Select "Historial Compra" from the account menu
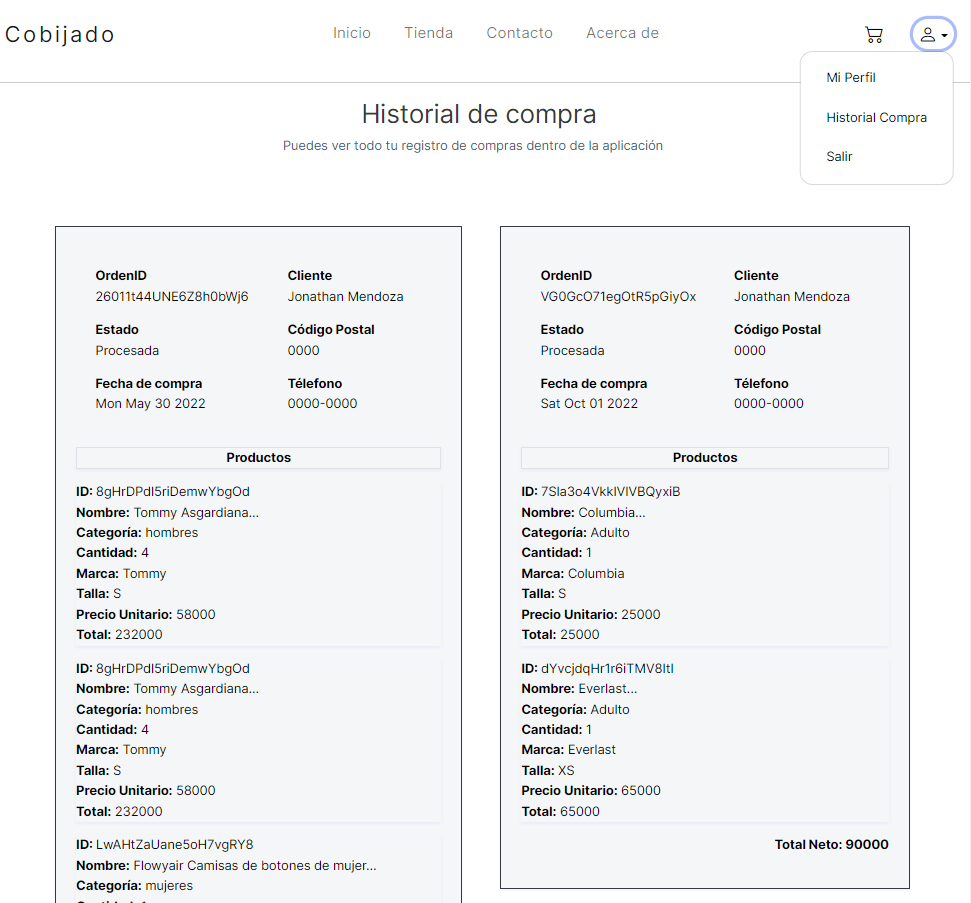The height and width of the screenshot is (903, 971). pos(876,117)
